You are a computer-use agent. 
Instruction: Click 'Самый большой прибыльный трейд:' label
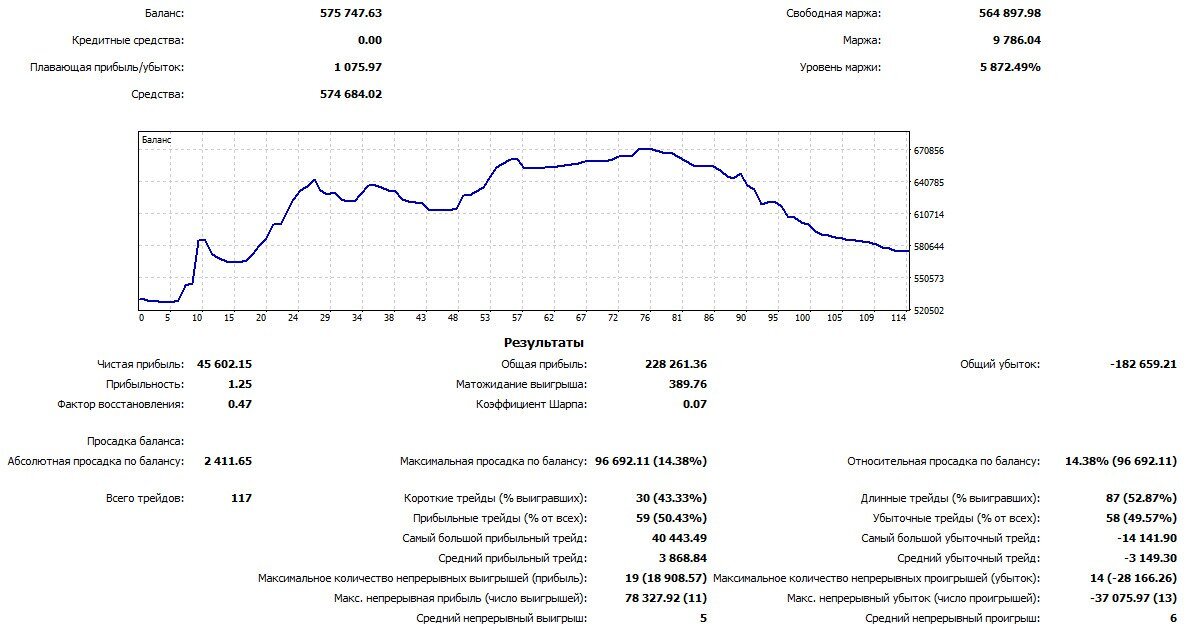[494, 538]
